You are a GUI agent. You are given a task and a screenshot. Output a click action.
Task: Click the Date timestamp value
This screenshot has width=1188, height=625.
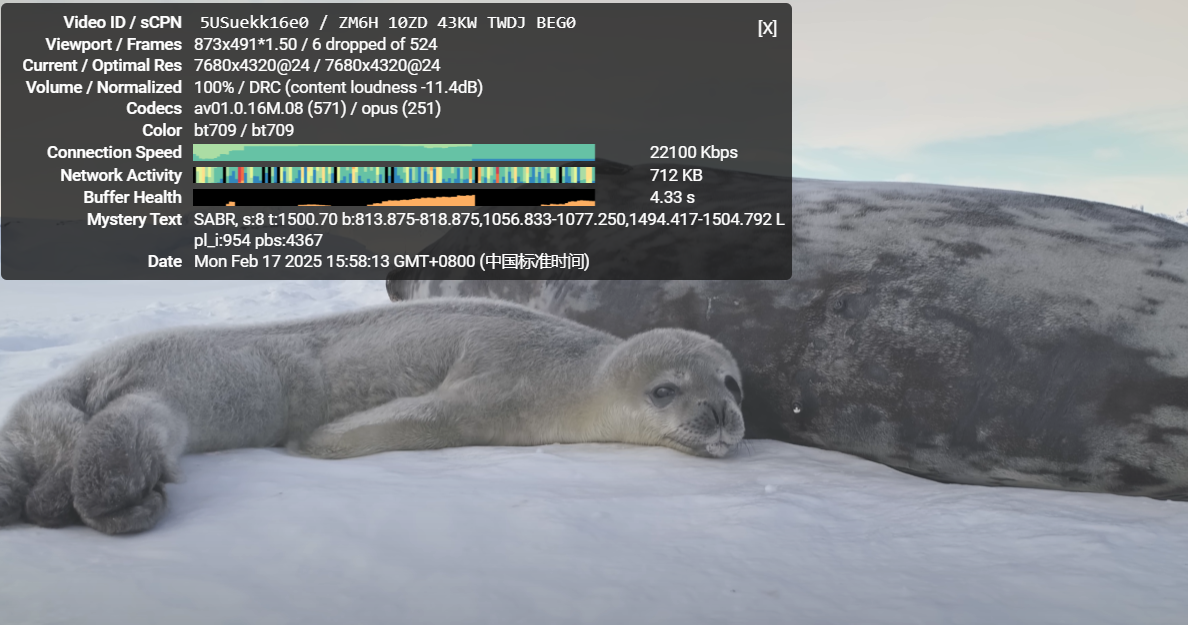(391, 261)
